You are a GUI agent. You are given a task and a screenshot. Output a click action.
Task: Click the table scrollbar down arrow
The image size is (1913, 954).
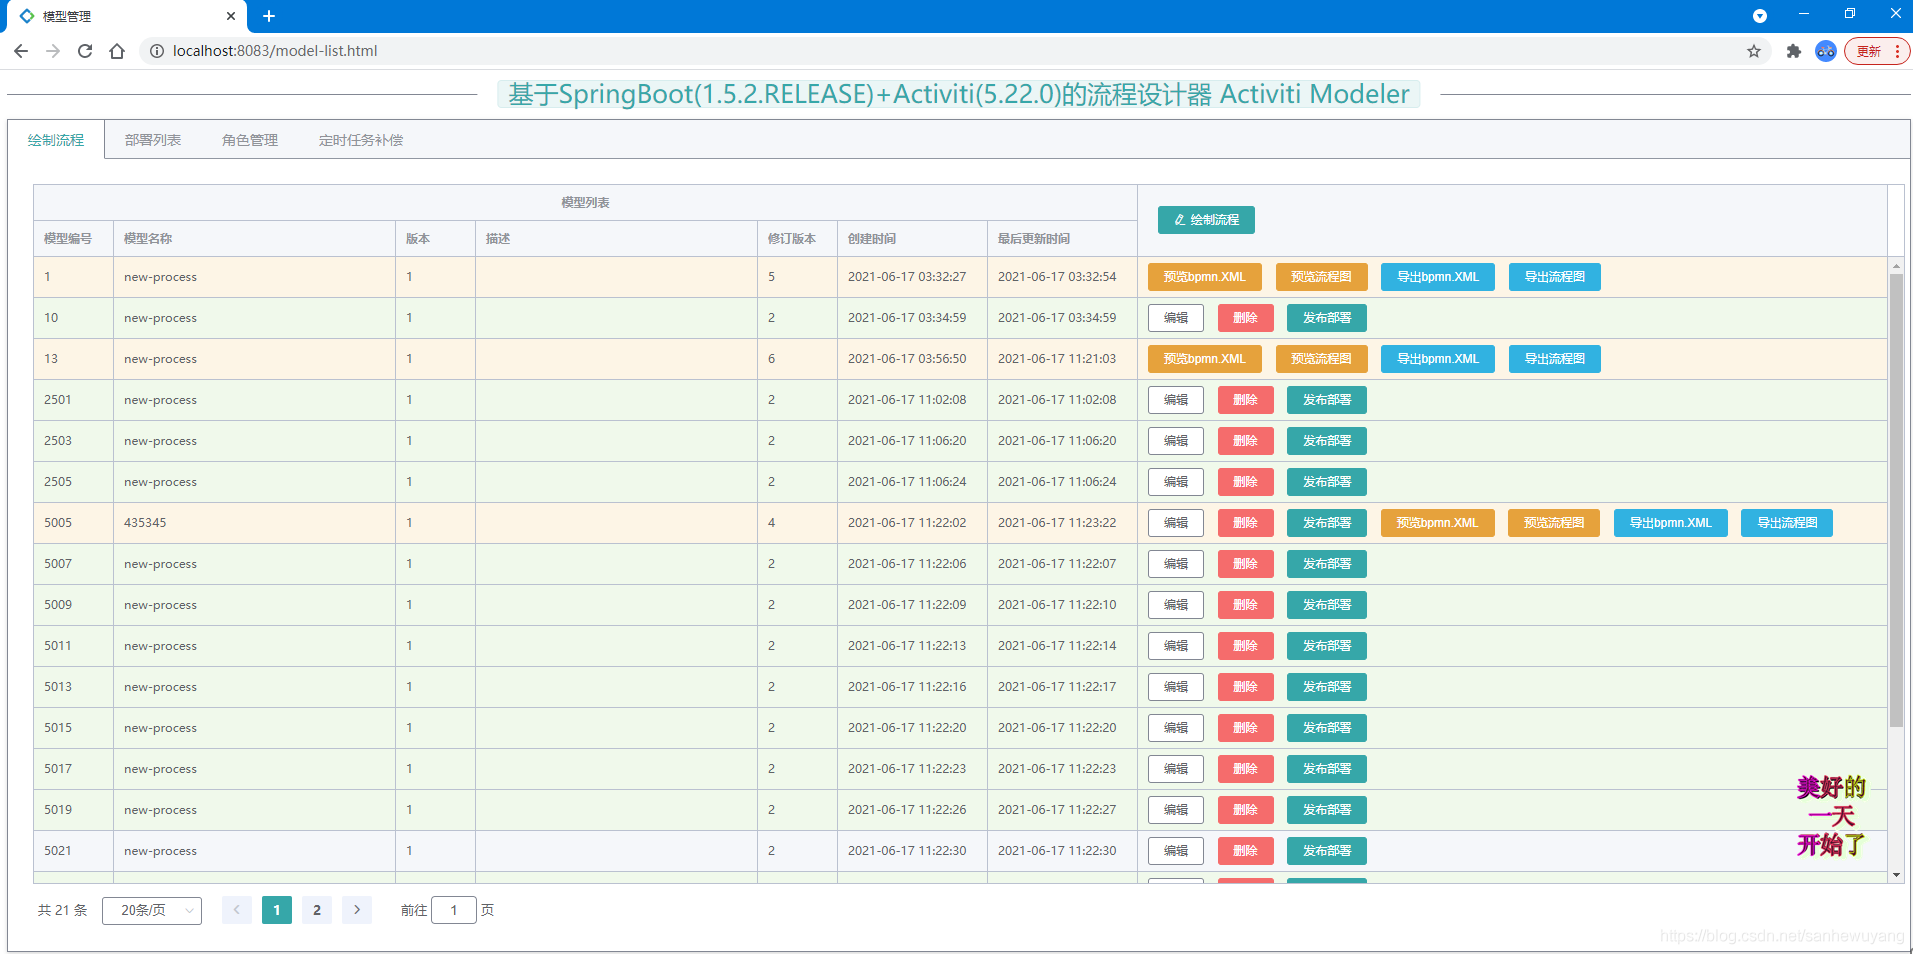pyautogui.click(x=1896, y=875)
